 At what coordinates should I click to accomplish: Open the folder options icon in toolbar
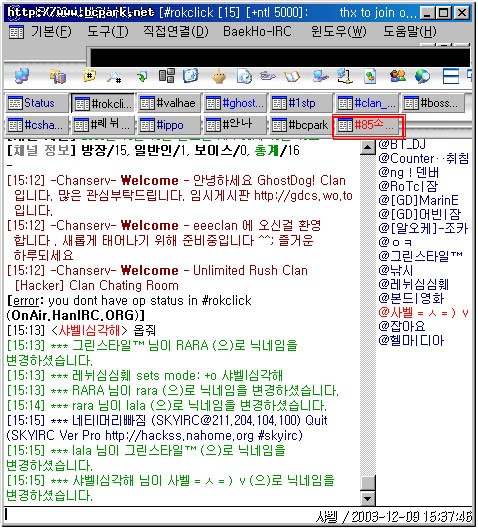coord(58,76)
